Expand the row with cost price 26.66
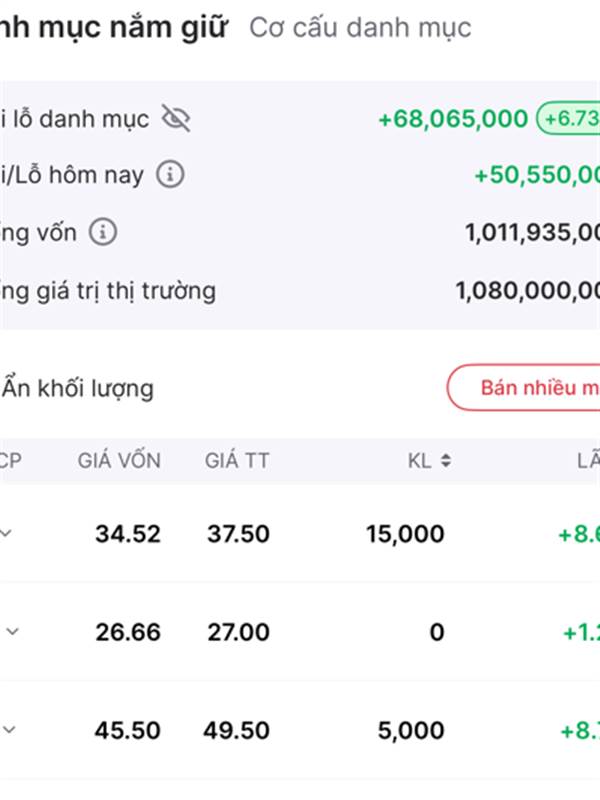The image size is (600, 800). pos(12,632)
